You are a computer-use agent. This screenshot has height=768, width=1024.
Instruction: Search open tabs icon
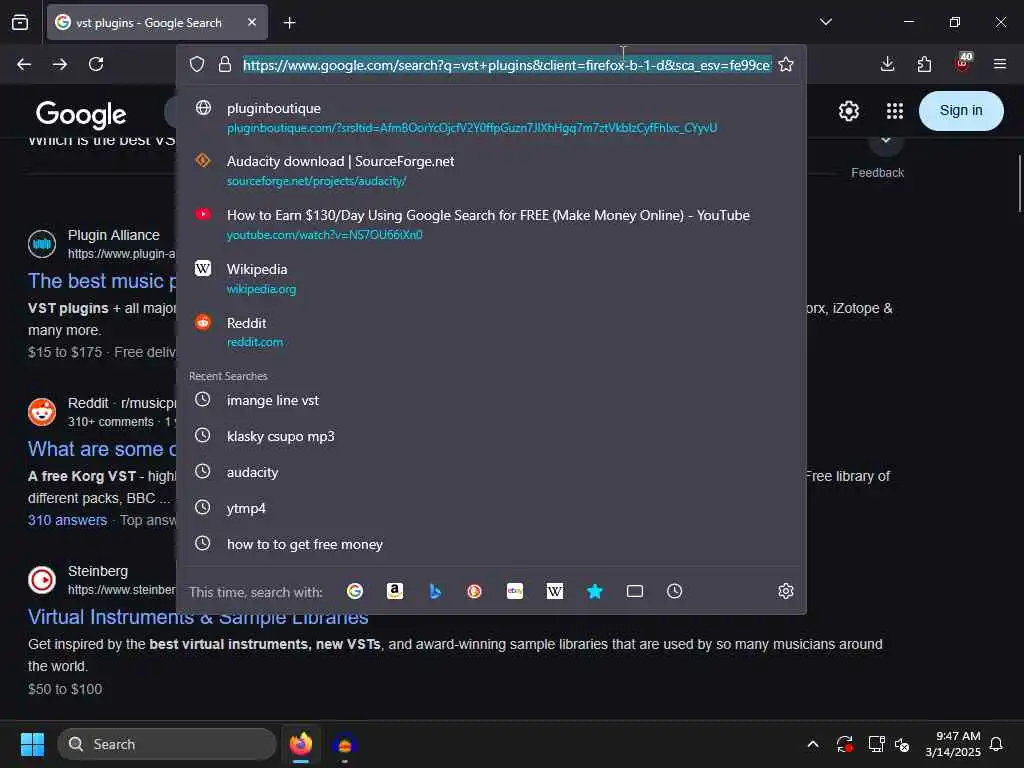coord(635,591)
